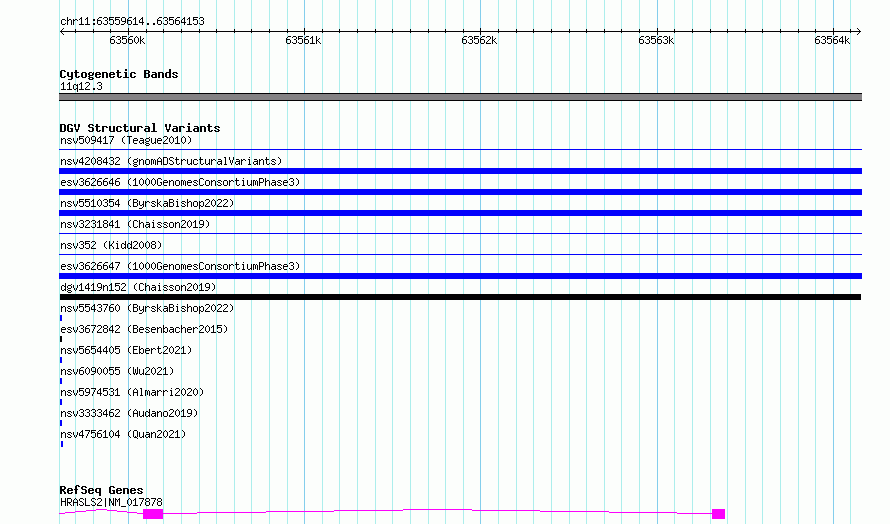Open variant esv3626647 (1000GenomesConsortiumPhase3)
The width and height of the screenshot is (890, 524).
click(x=180, y=266)
